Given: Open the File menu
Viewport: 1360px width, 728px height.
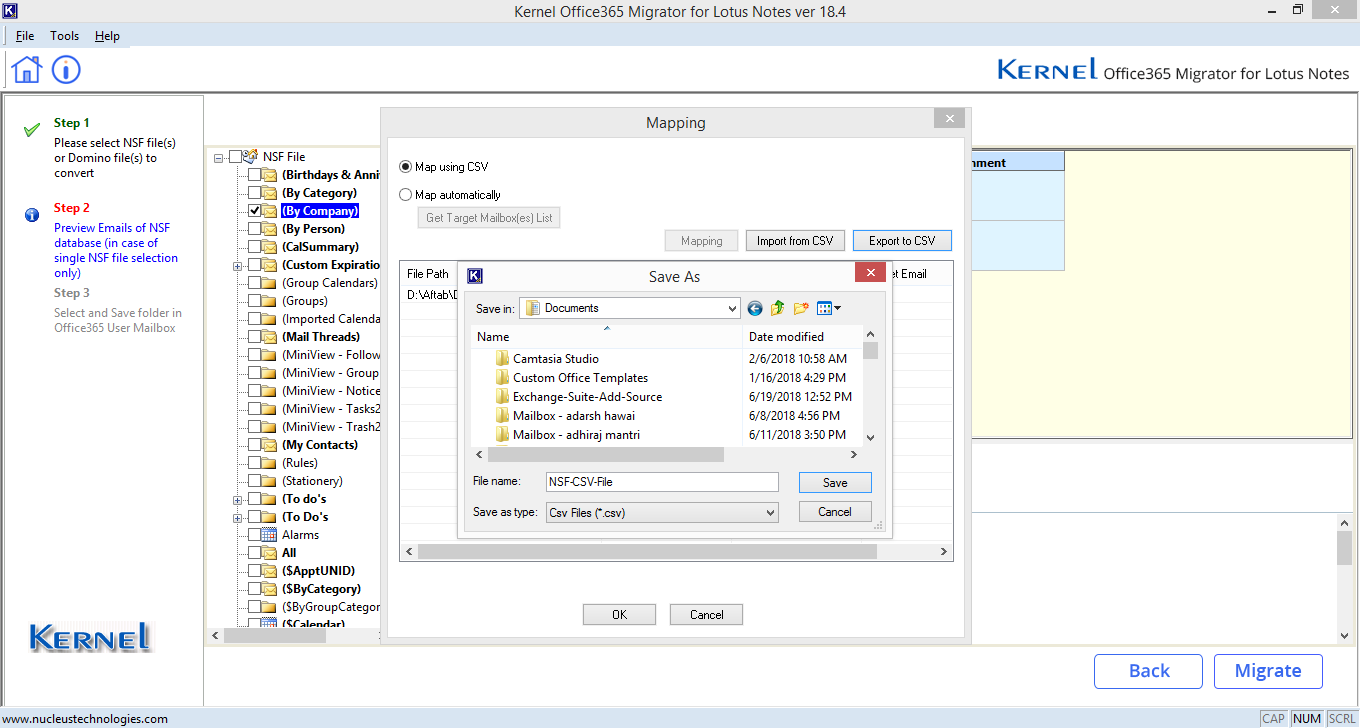Looking at the screenshot, I should [25, 36].
